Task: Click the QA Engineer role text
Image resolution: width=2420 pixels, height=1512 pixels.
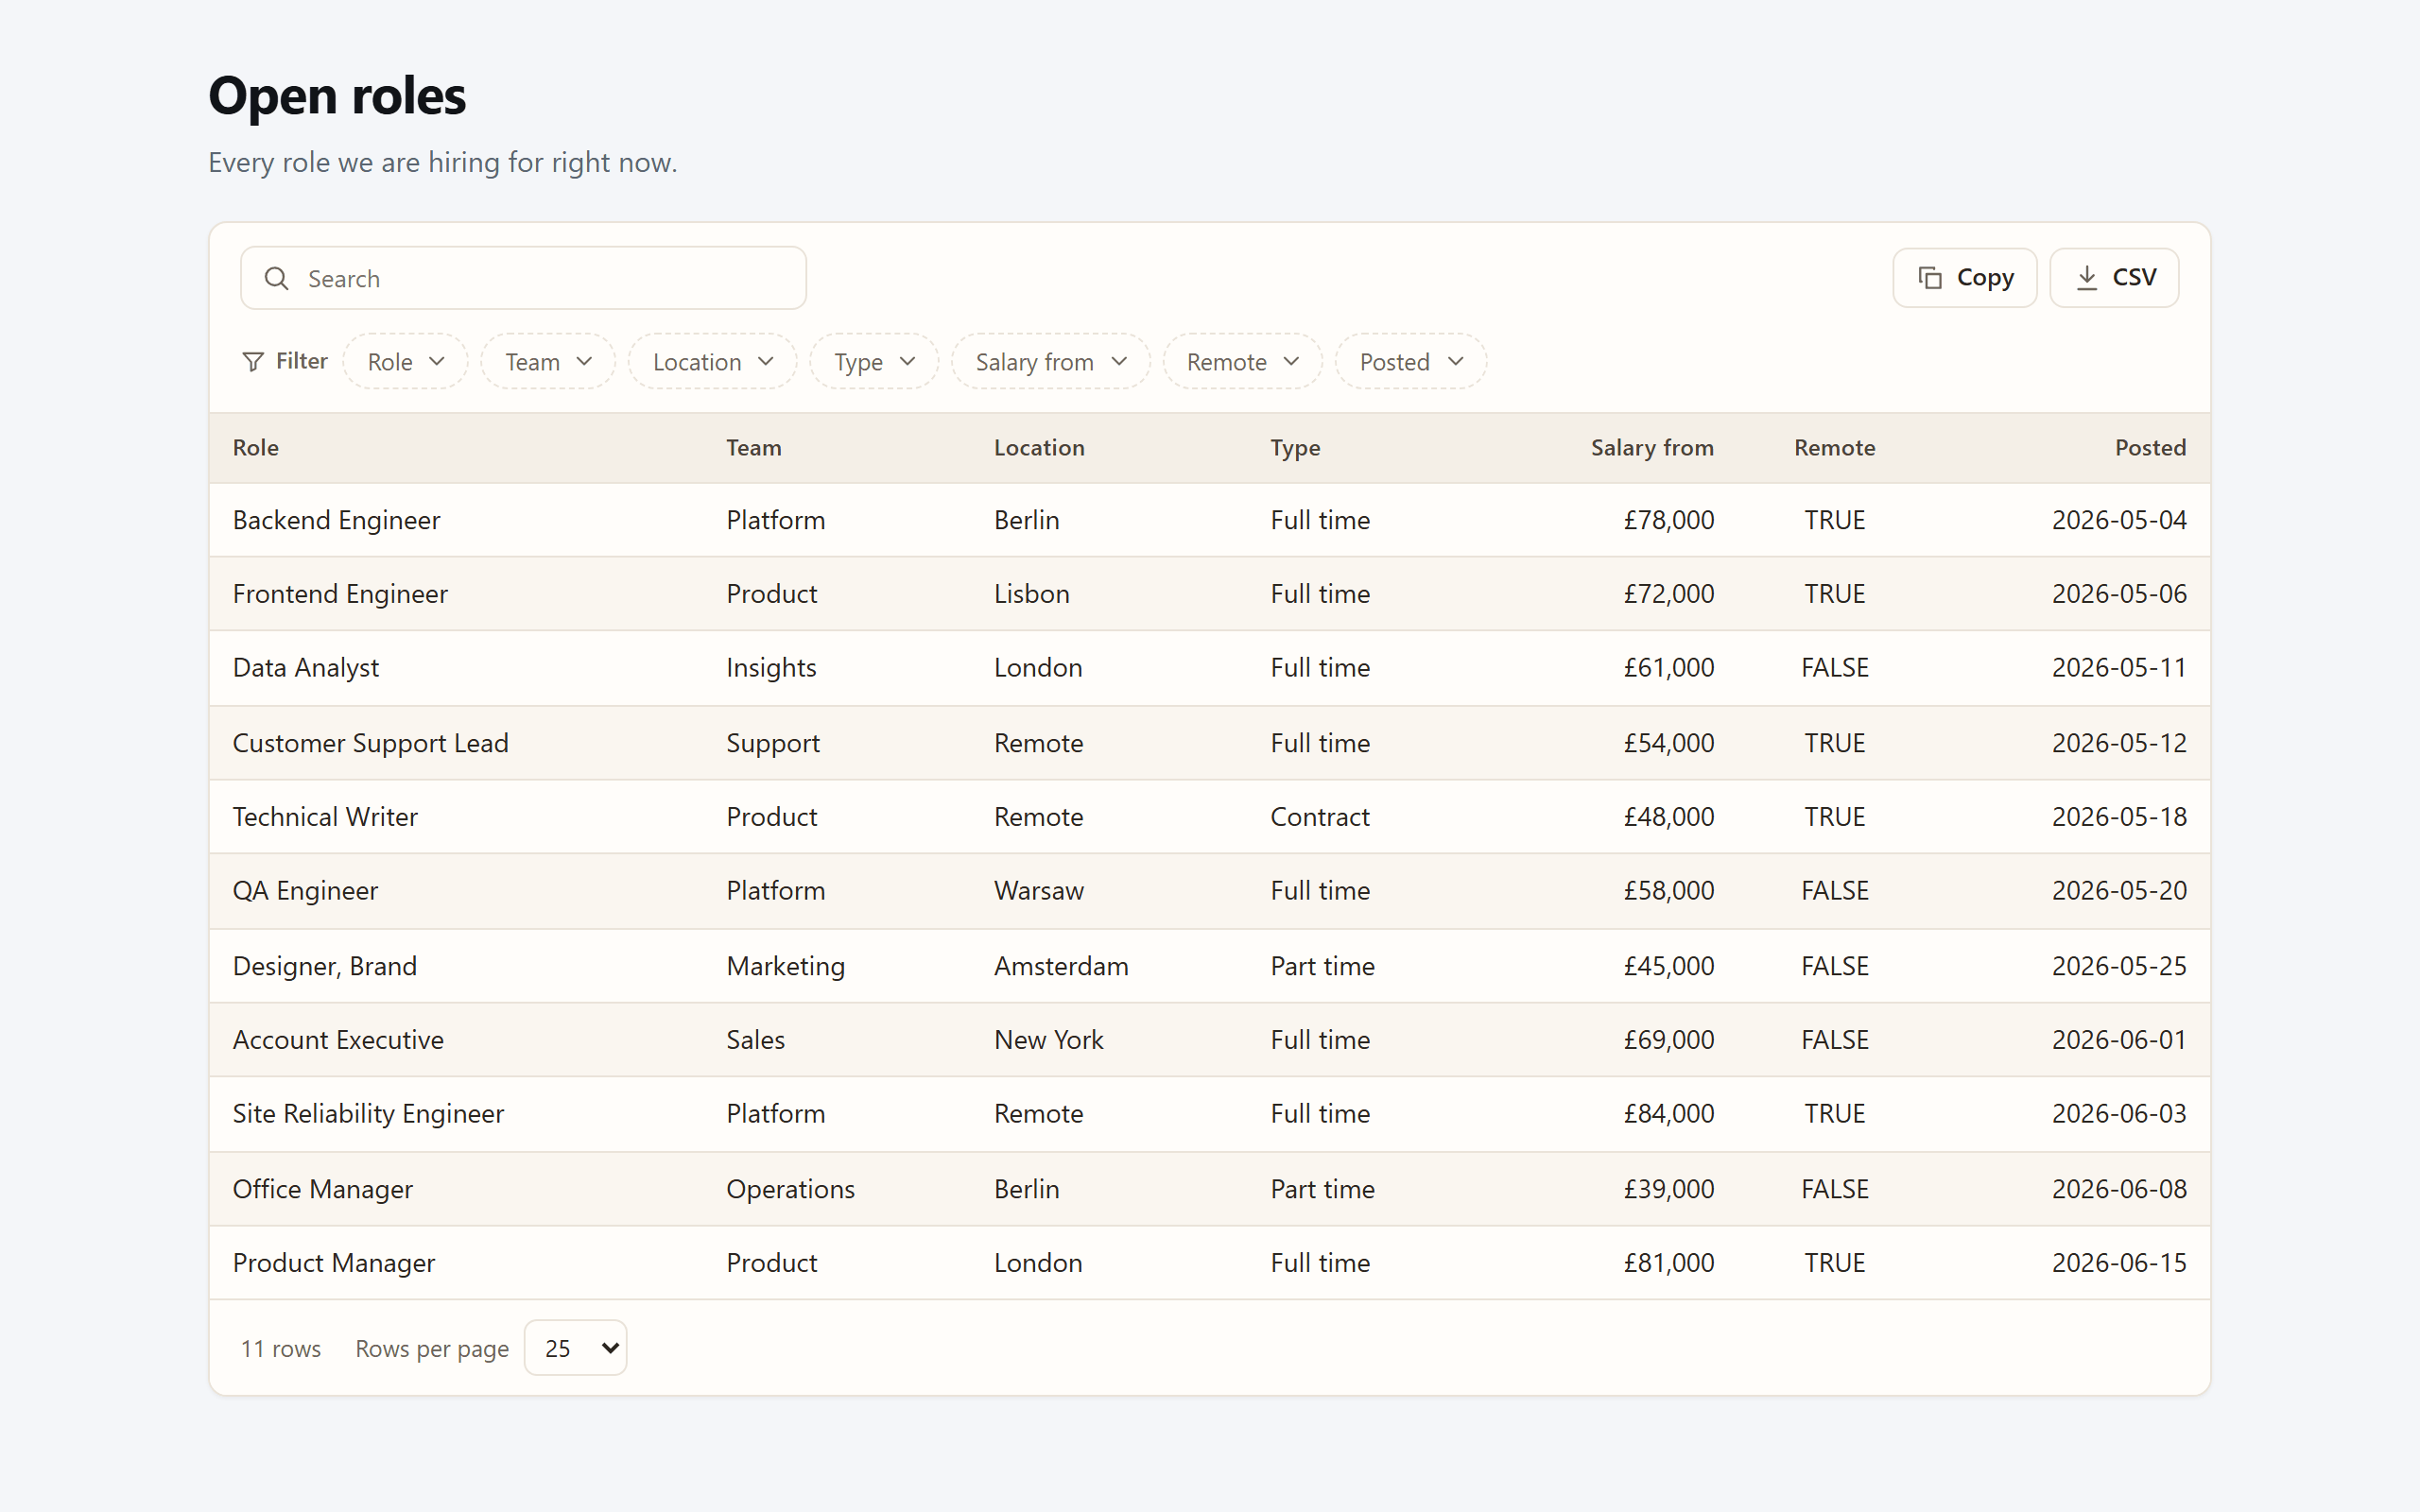Action: click(x=305, y=891)
